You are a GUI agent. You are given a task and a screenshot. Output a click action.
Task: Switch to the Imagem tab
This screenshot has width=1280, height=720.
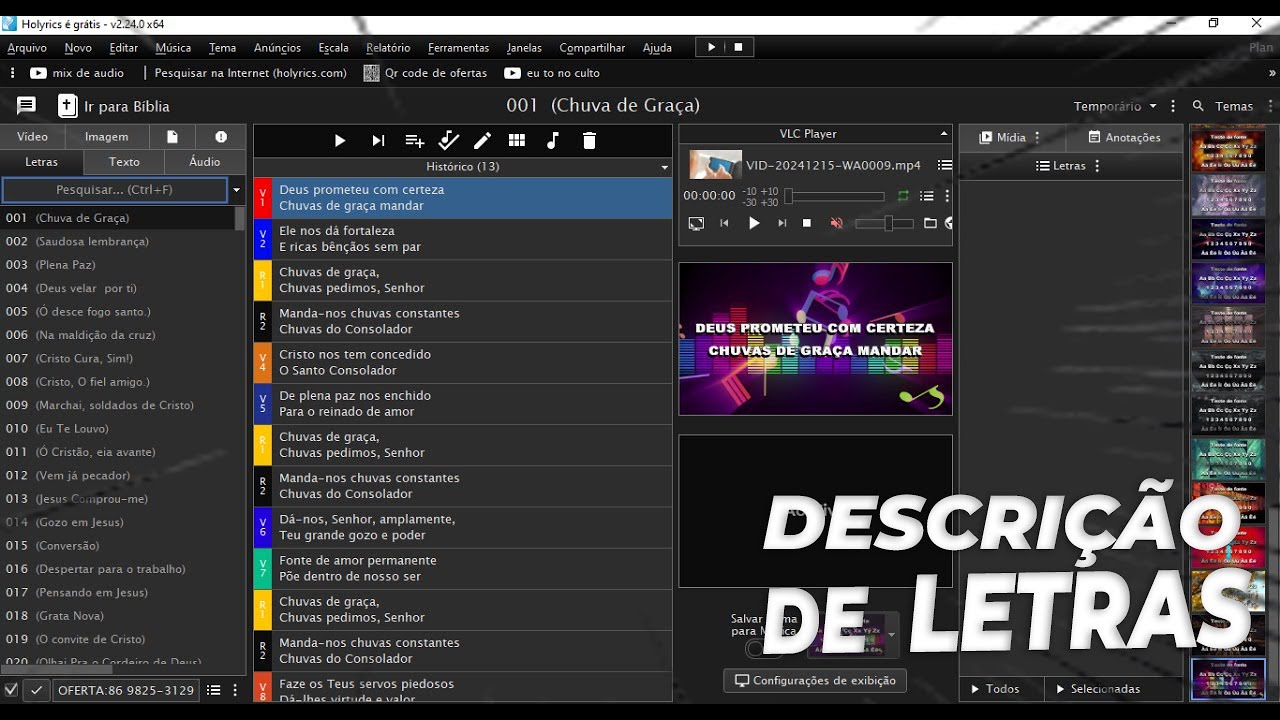point(106,137)
